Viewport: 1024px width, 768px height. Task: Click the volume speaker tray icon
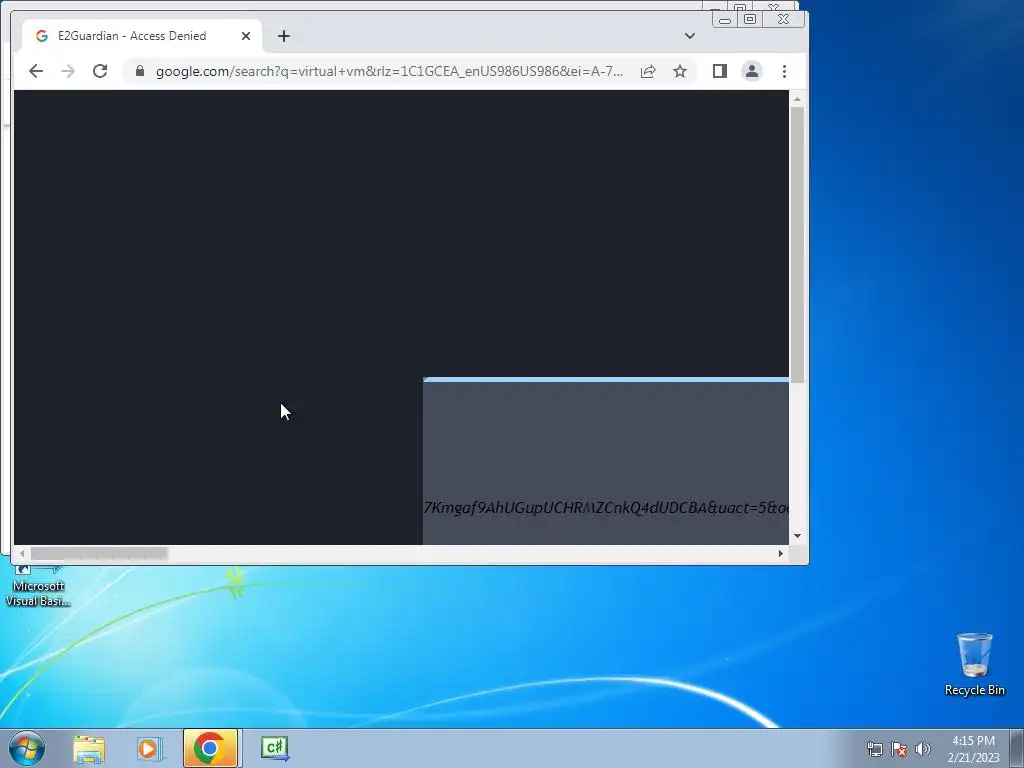pos(923,749)
